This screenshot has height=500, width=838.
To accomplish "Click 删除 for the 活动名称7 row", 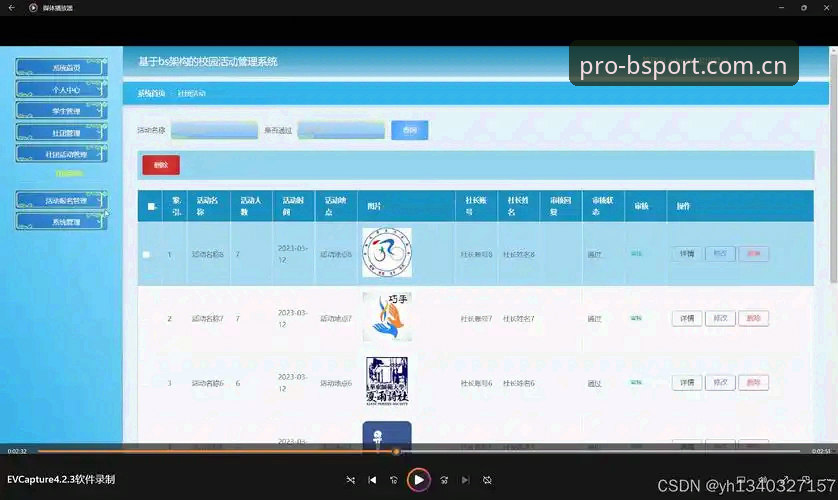I will pyautogui.click(x=753, y=318).
